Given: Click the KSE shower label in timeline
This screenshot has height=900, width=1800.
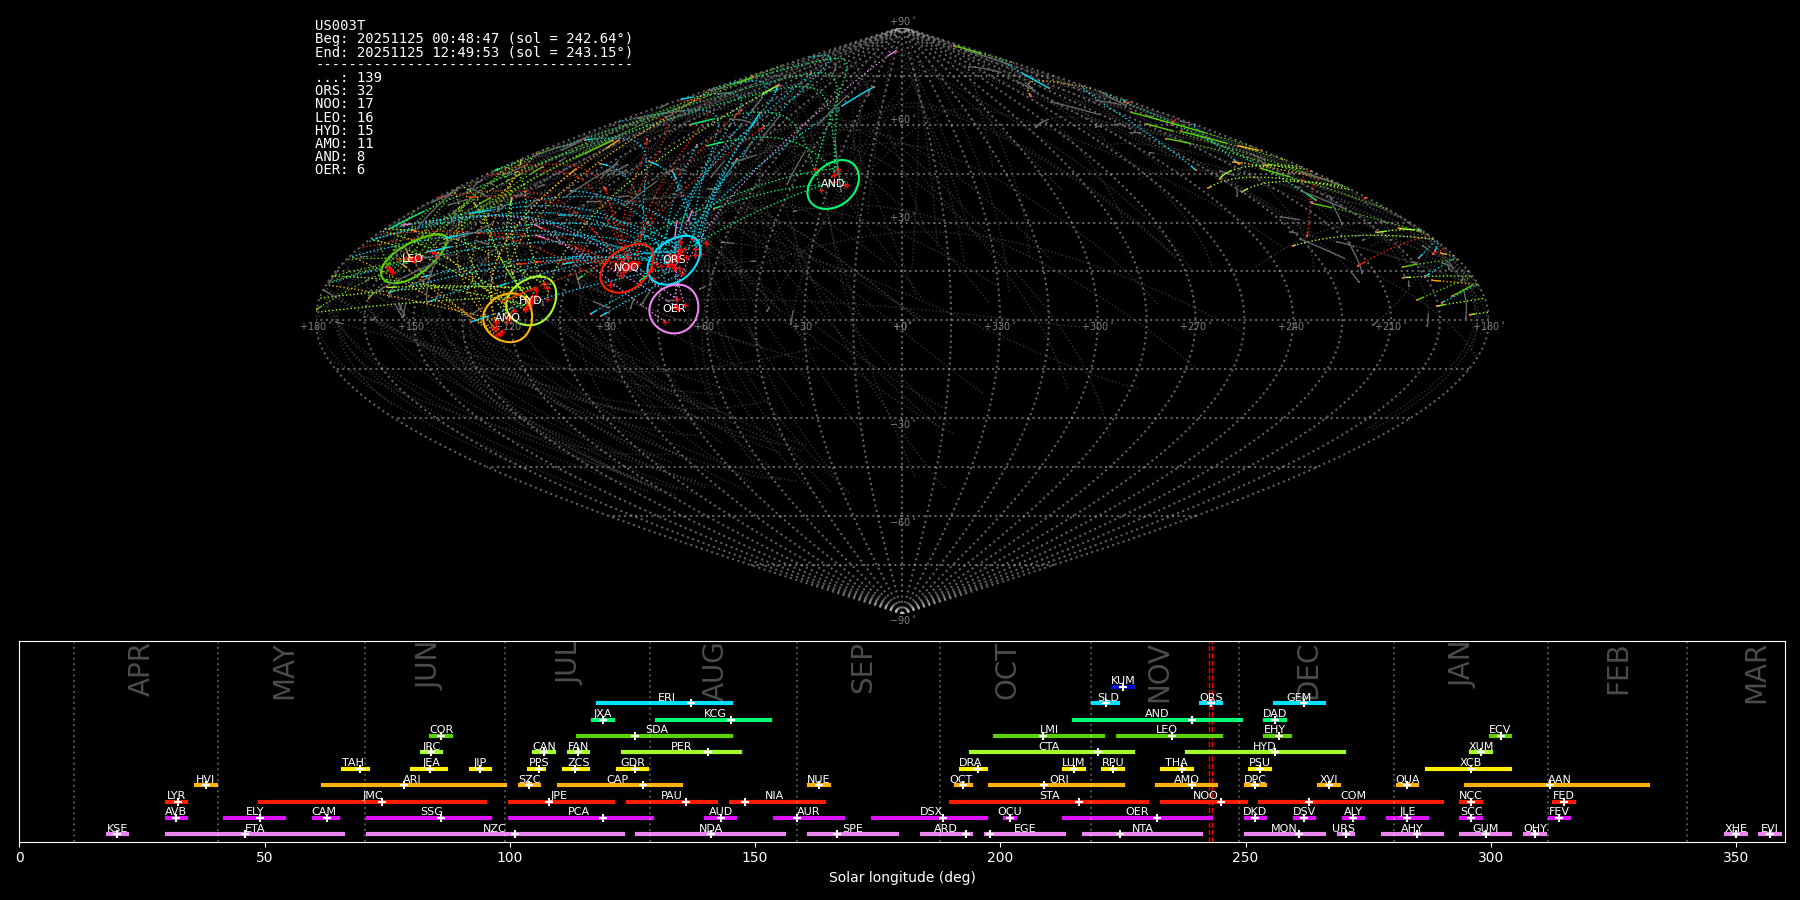Looking at the screenshot, I should pos(117,829).
